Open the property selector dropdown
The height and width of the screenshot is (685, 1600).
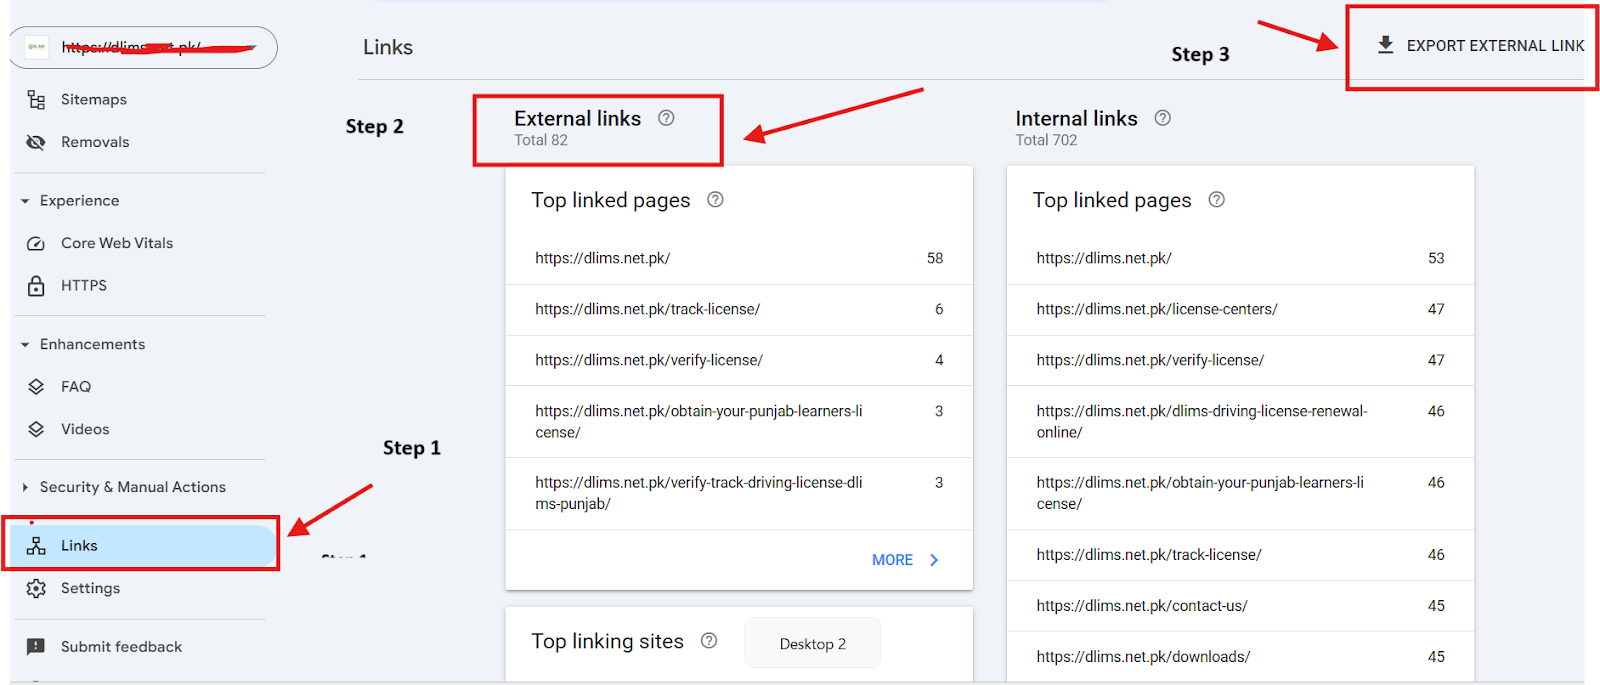144,47
